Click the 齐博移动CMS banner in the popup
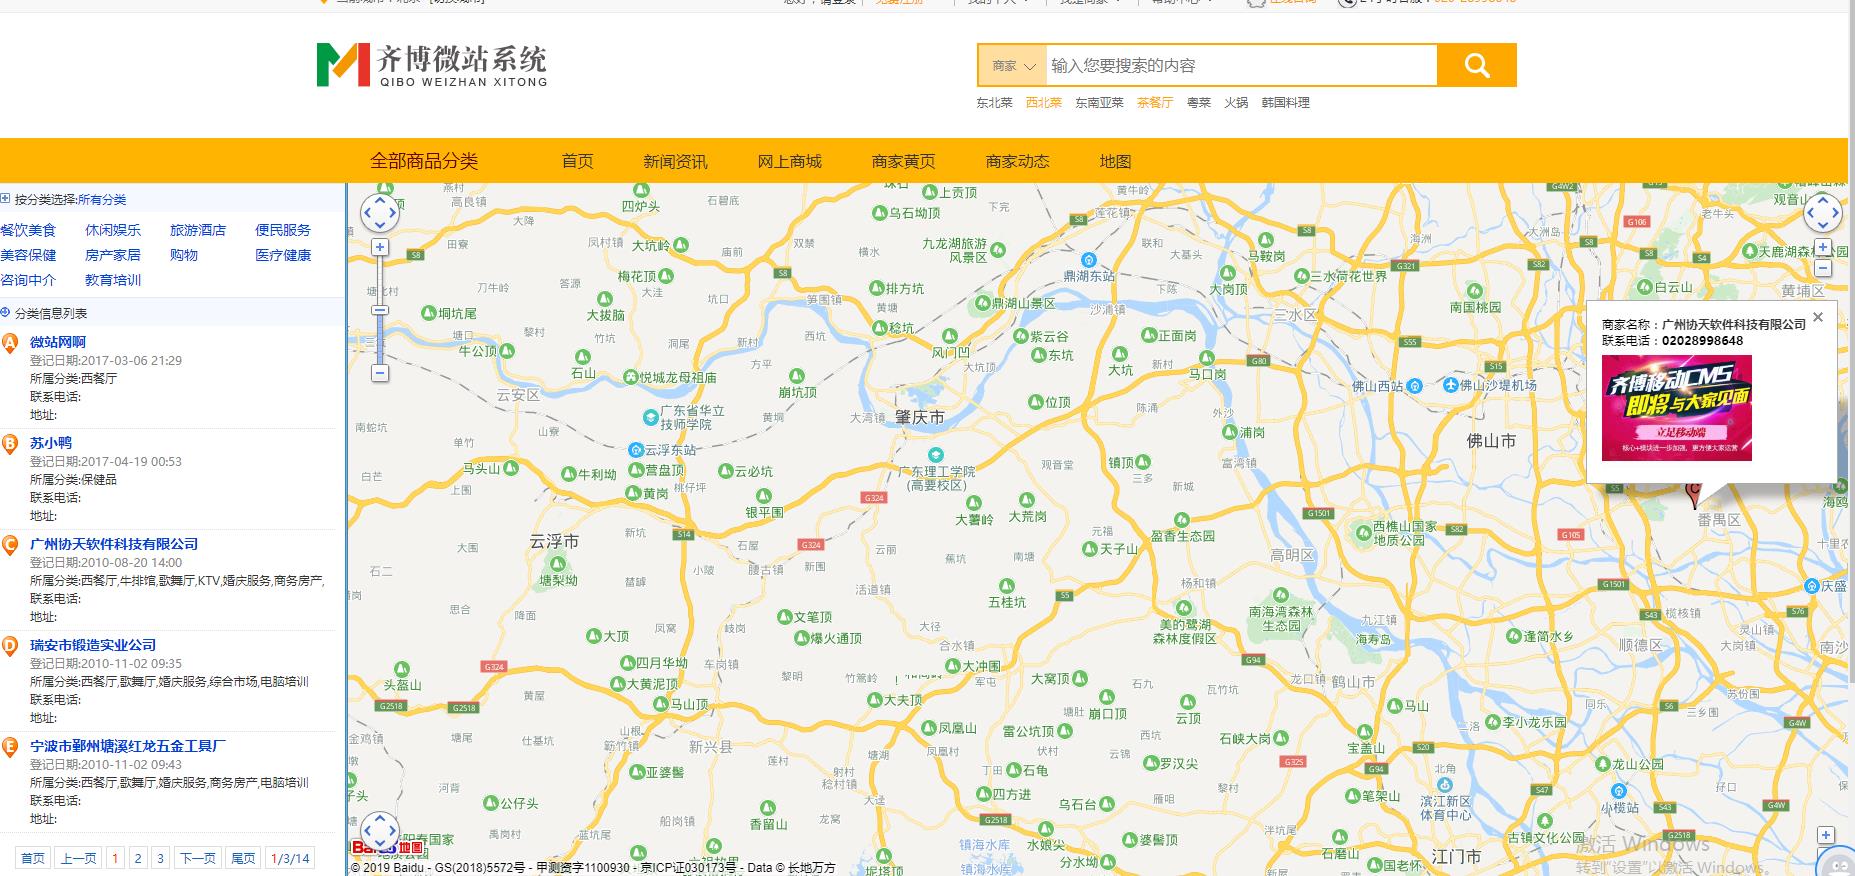The image size is (1855, 876). coord(1676,408)
